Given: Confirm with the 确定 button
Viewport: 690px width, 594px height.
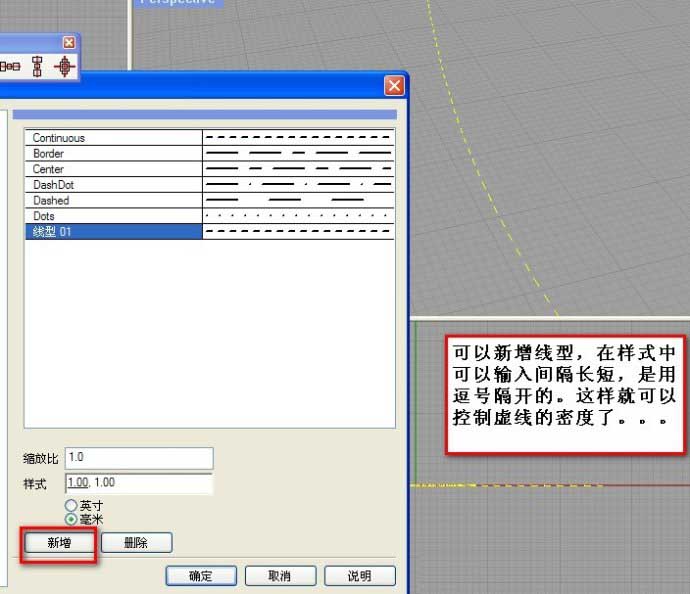Looking at the screenshot, I should click(201, 576).
